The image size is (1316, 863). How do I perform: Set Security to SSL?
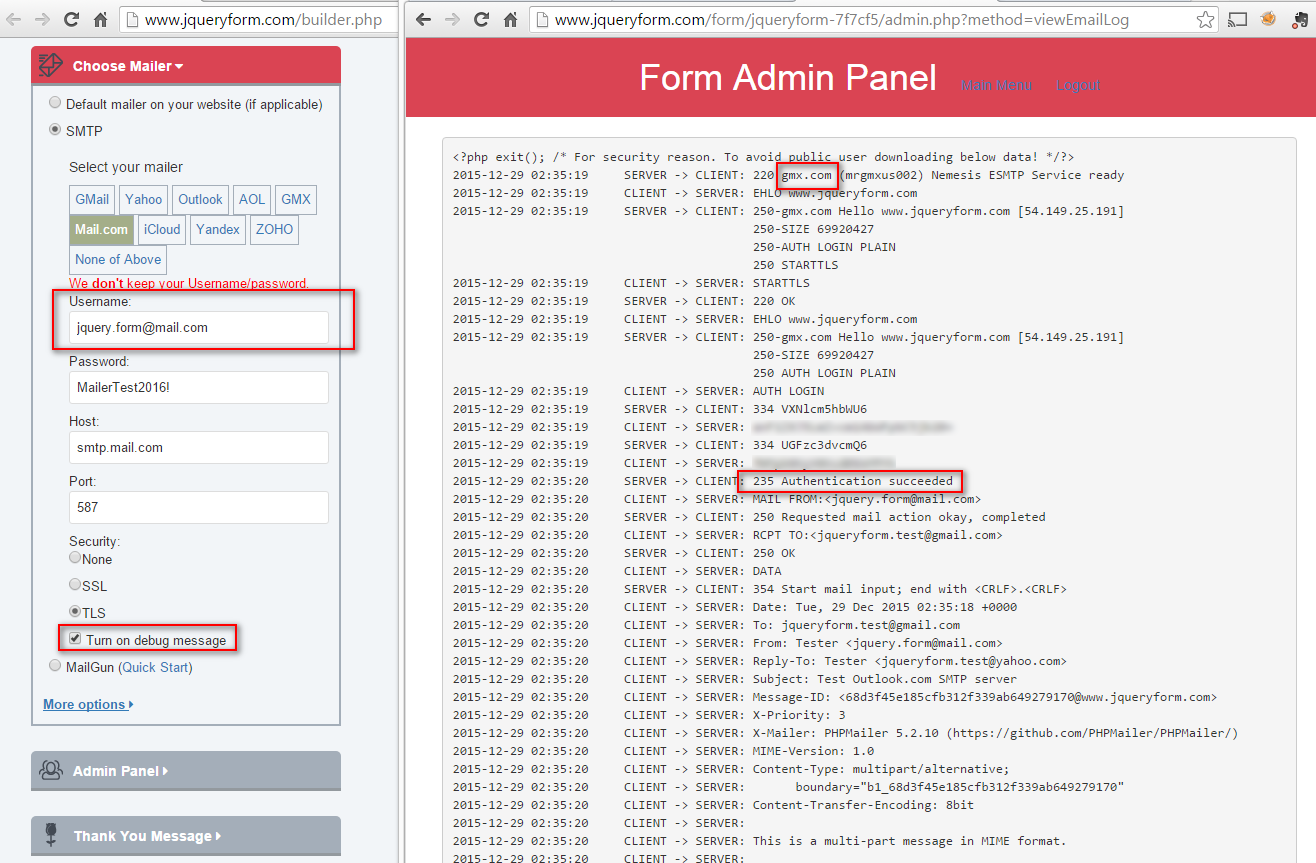point(75,584)
